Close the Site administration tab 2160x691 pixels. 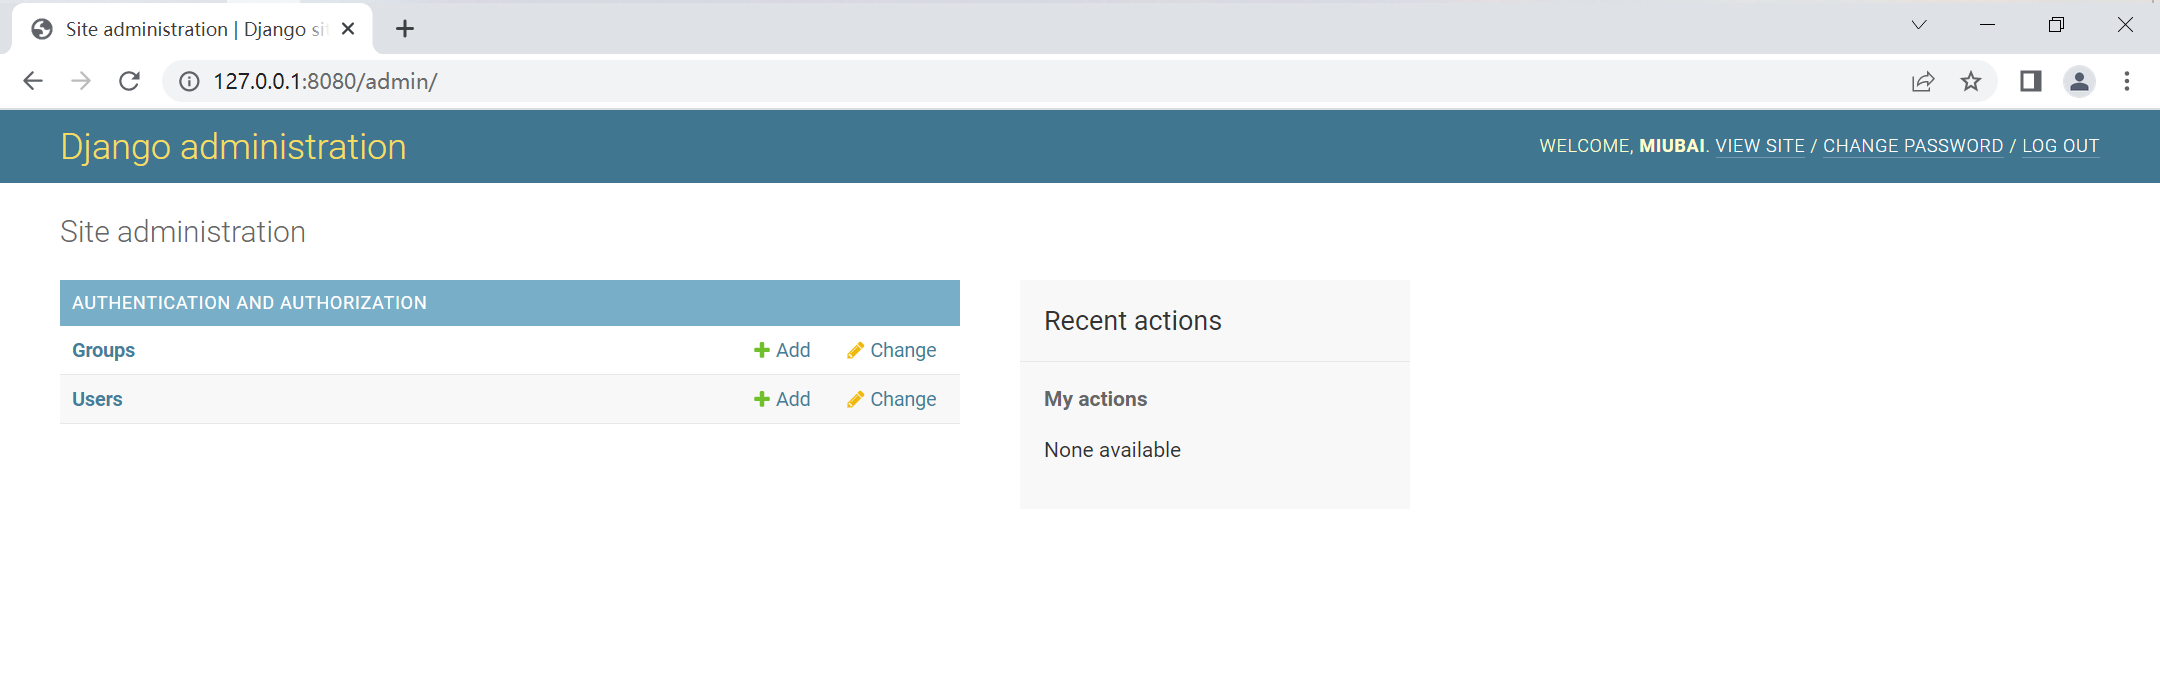point(348,29)
